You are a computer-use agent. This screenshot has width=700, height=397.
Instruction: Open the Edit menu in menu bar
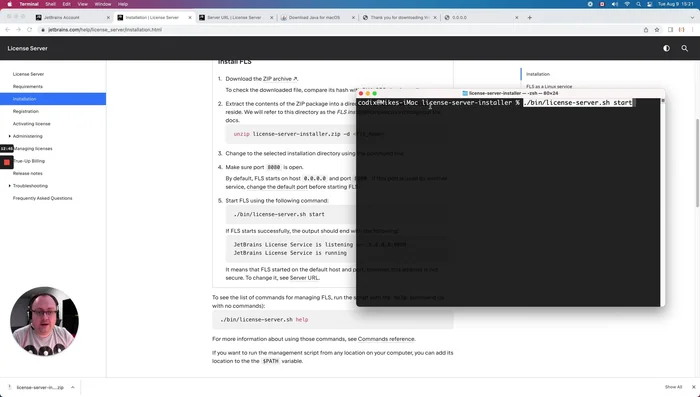[x=67, y=4]
